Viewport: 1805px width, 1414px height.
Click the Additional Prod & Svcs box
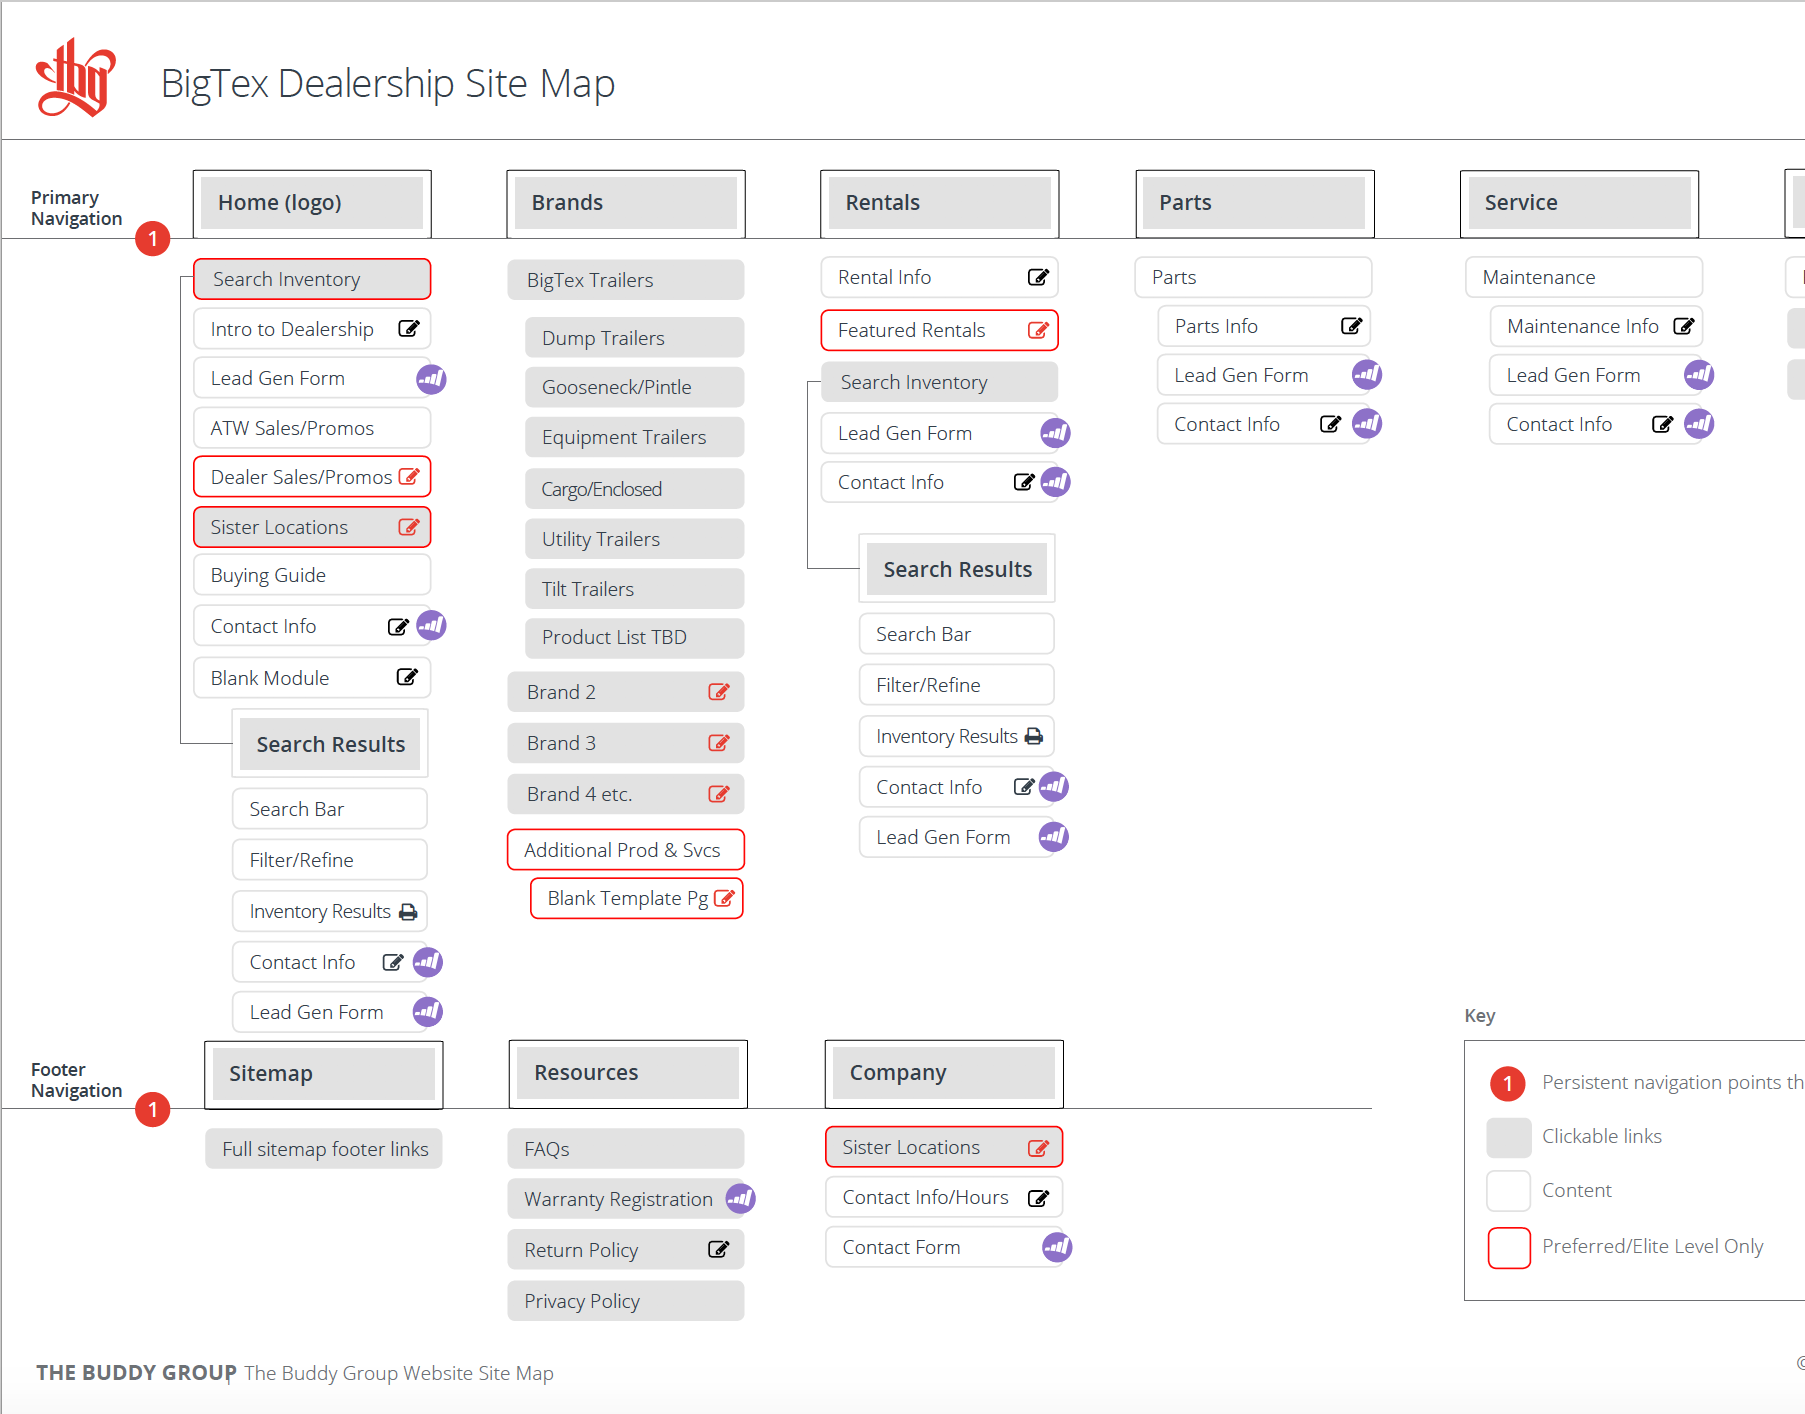626,850
